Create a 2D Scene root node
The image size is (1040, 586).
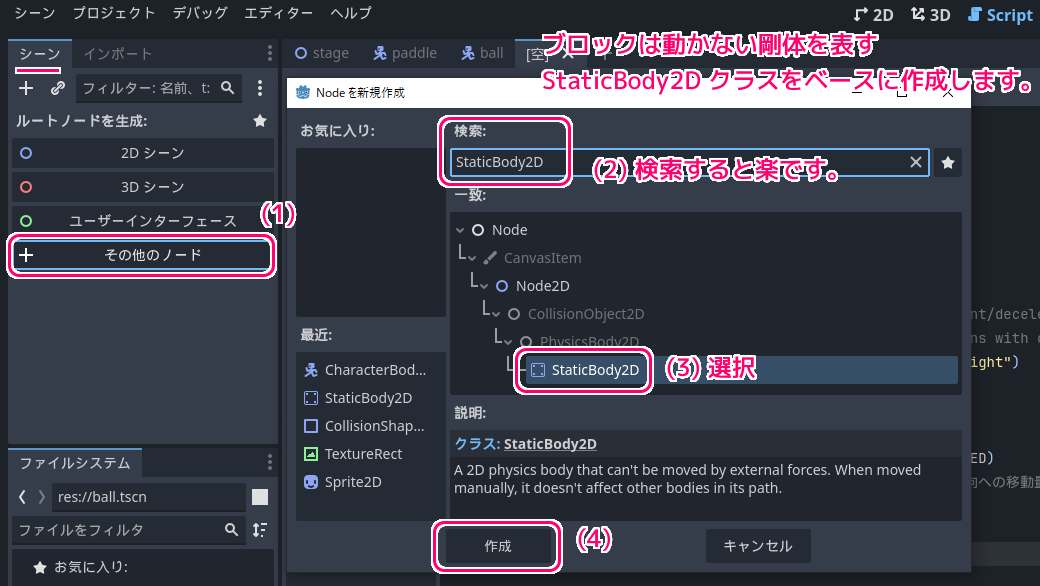pyautogui.click(x=143, y=153)
